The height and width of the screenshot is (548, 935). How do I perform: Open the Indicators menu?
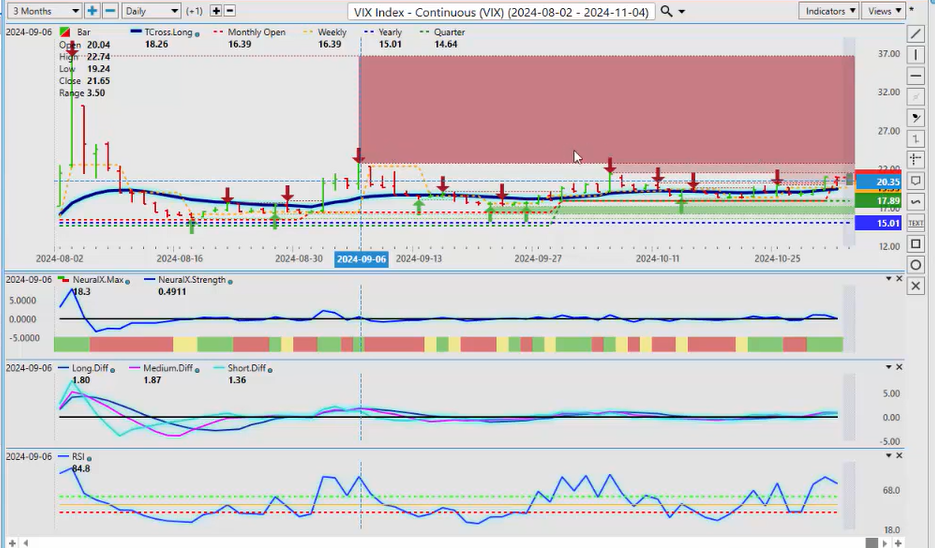[828, 11]
